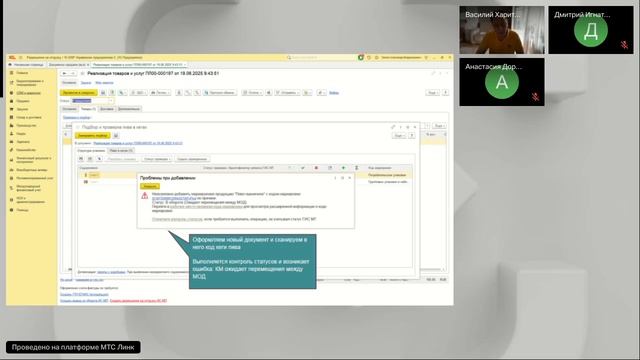Click the back arrow beside the document title
Viewport: 640px width, 360px height.
64,73
